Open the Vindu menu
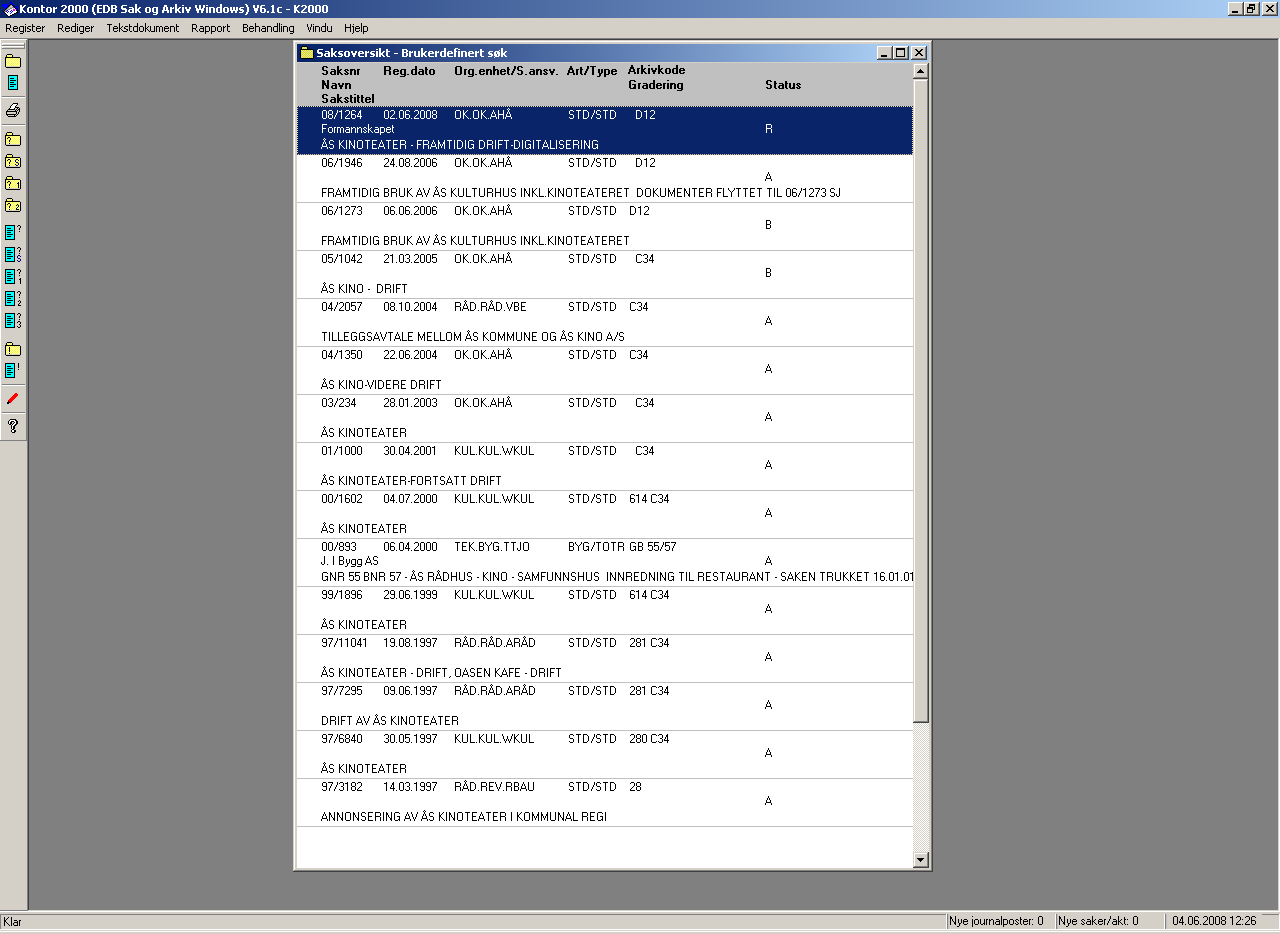1280x934 pixels. (x=319, y=28)
